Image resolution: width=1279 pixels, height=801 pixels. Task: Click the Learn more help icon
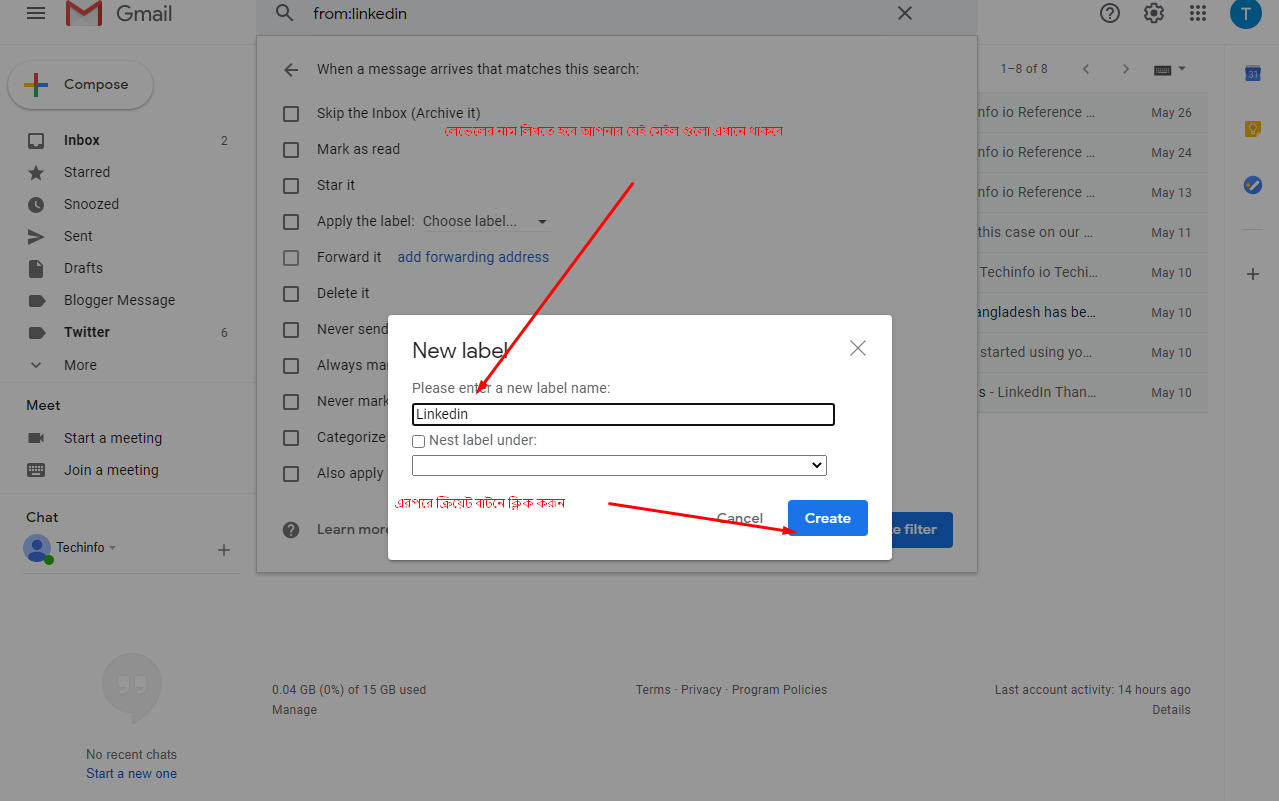[x=291, y=530]
